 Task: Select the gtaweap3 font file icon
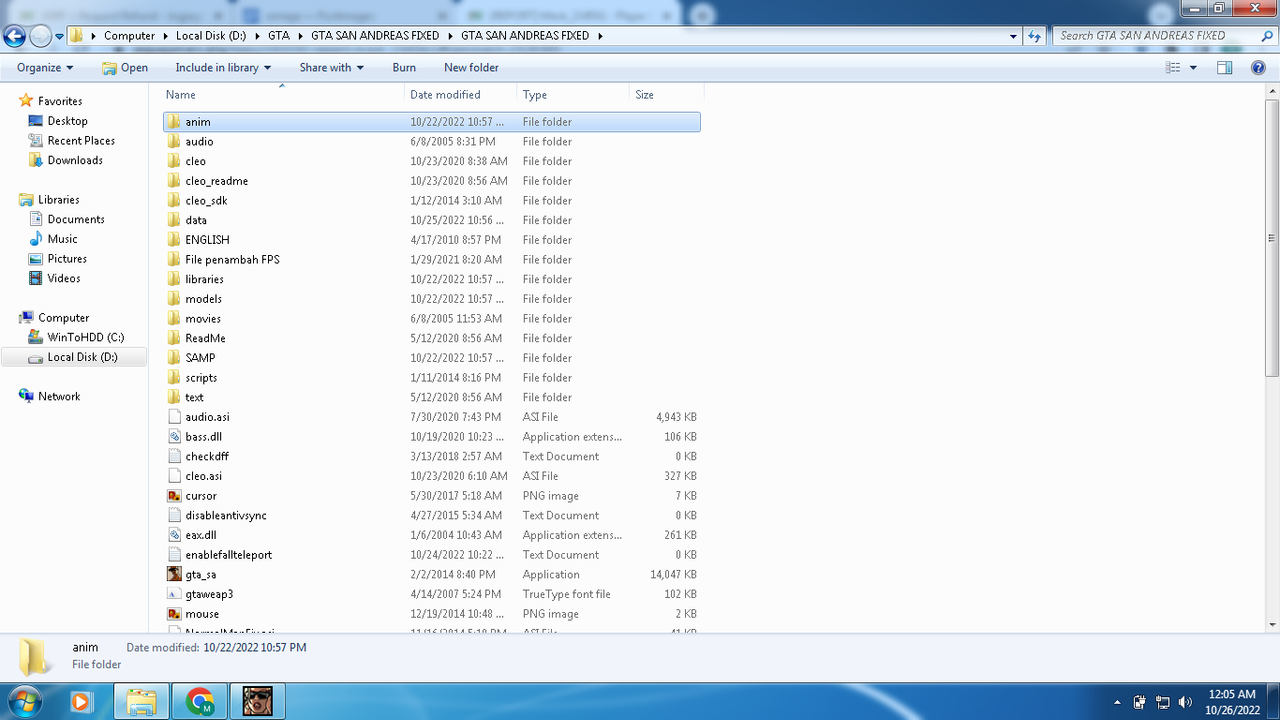click(x=174, y=594)
